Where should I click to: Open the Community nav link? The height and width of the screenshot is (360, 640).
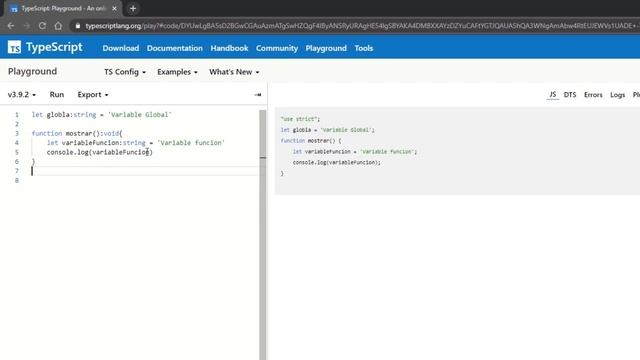pos(277,48)
